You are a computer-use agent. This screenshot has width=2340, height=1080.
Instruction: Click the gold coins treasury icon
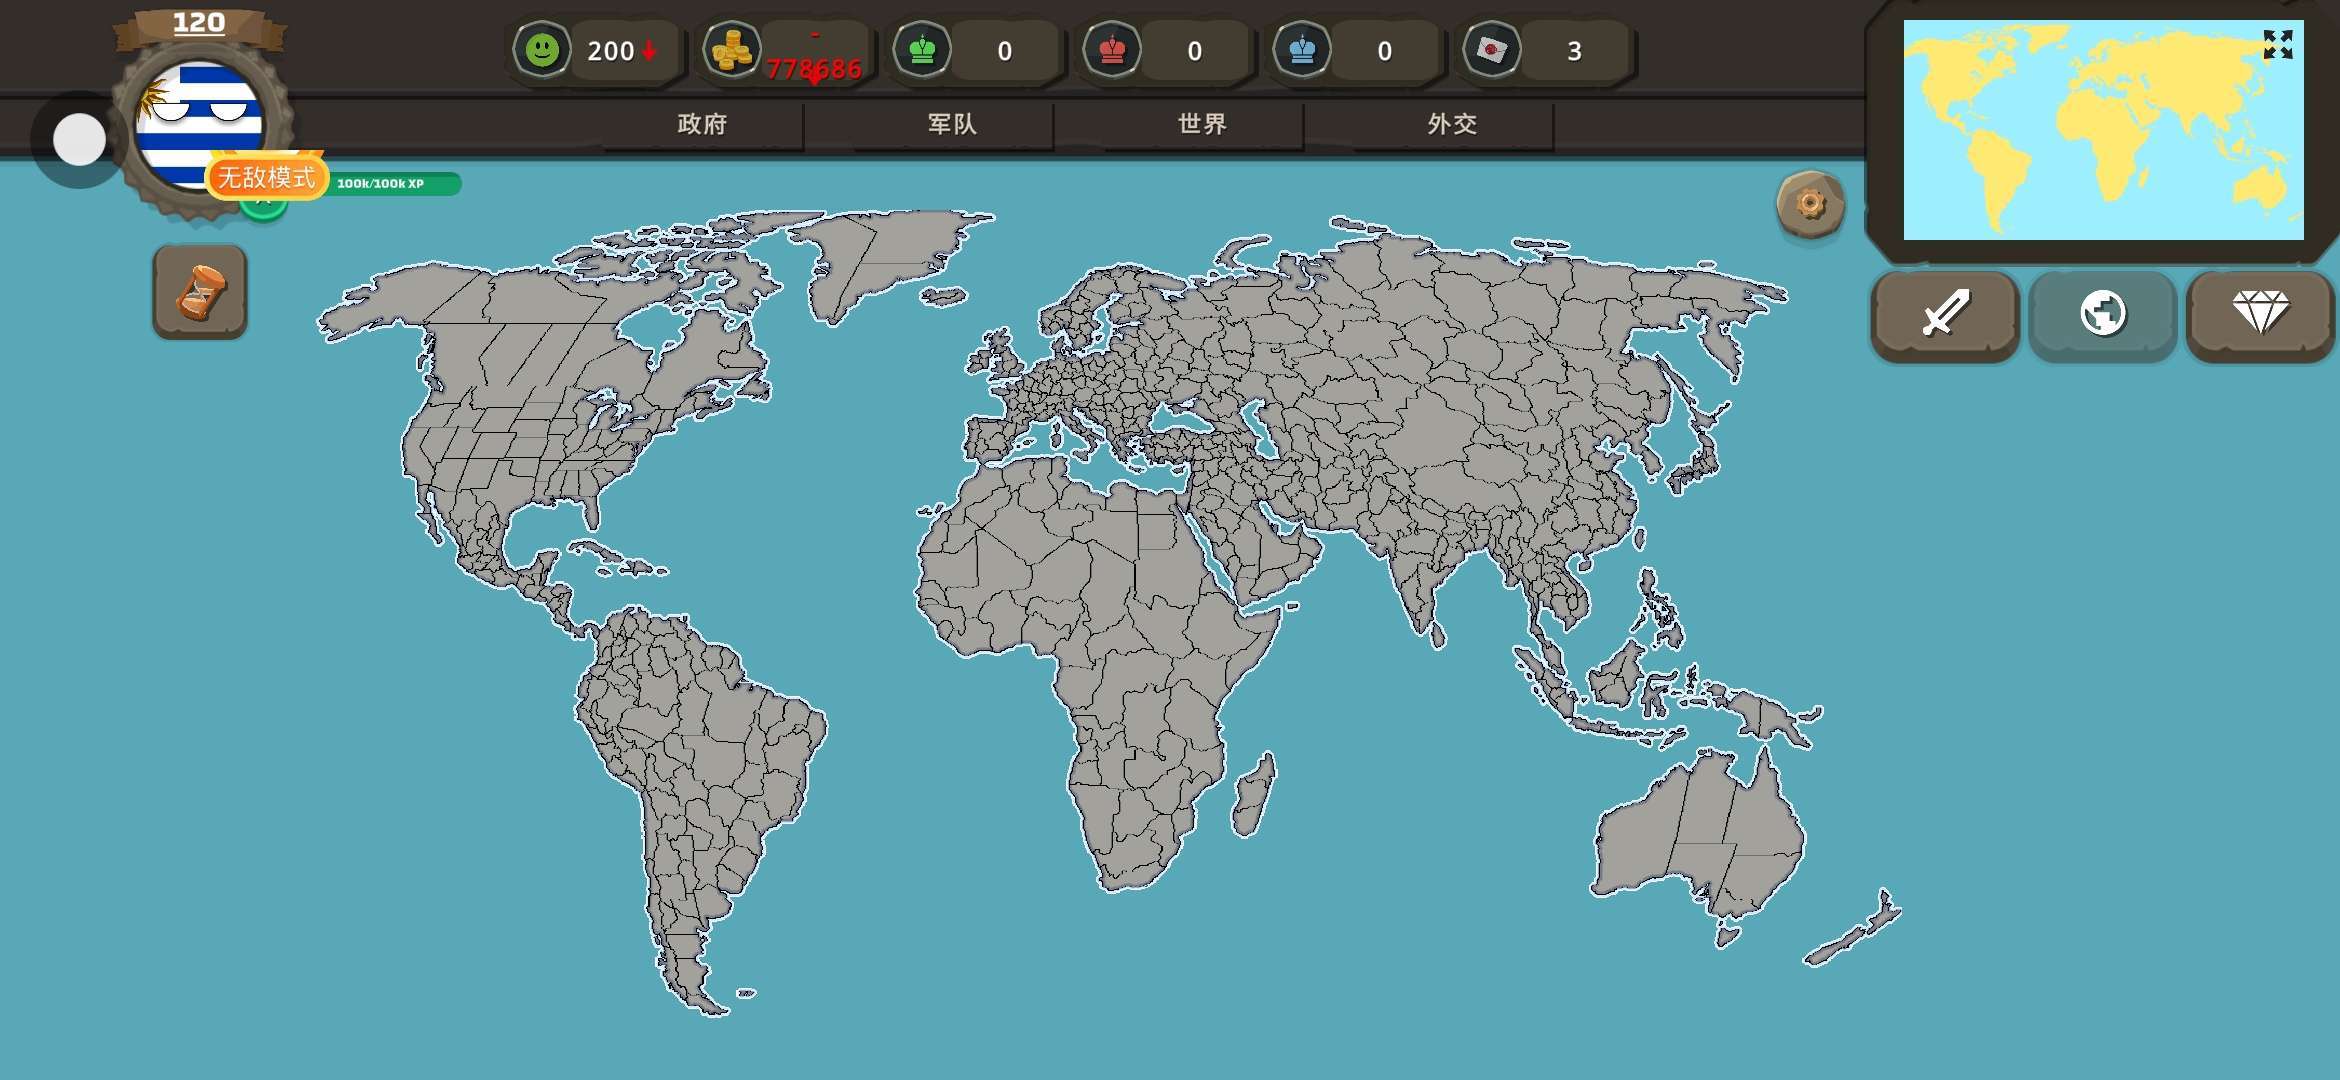732,50
